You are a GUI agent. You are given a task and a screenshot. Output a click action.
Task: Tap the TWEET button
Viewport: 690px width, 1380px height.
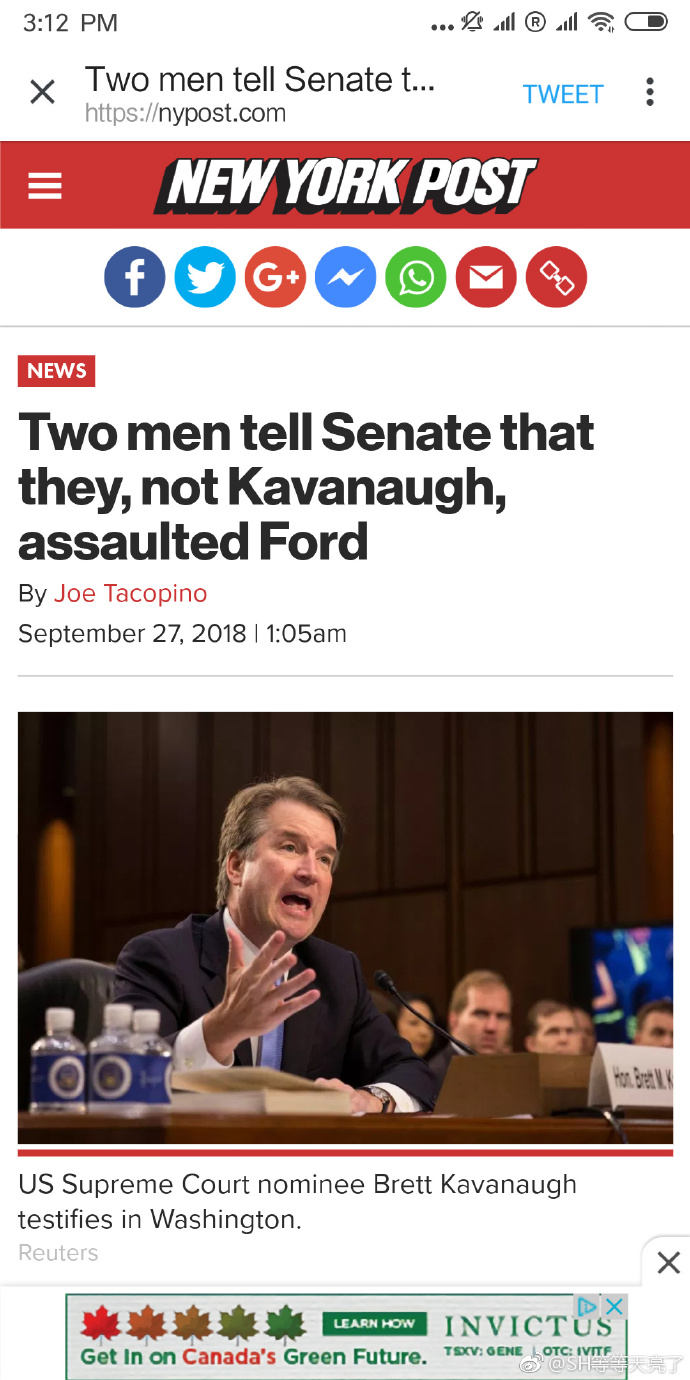point(563,94)
